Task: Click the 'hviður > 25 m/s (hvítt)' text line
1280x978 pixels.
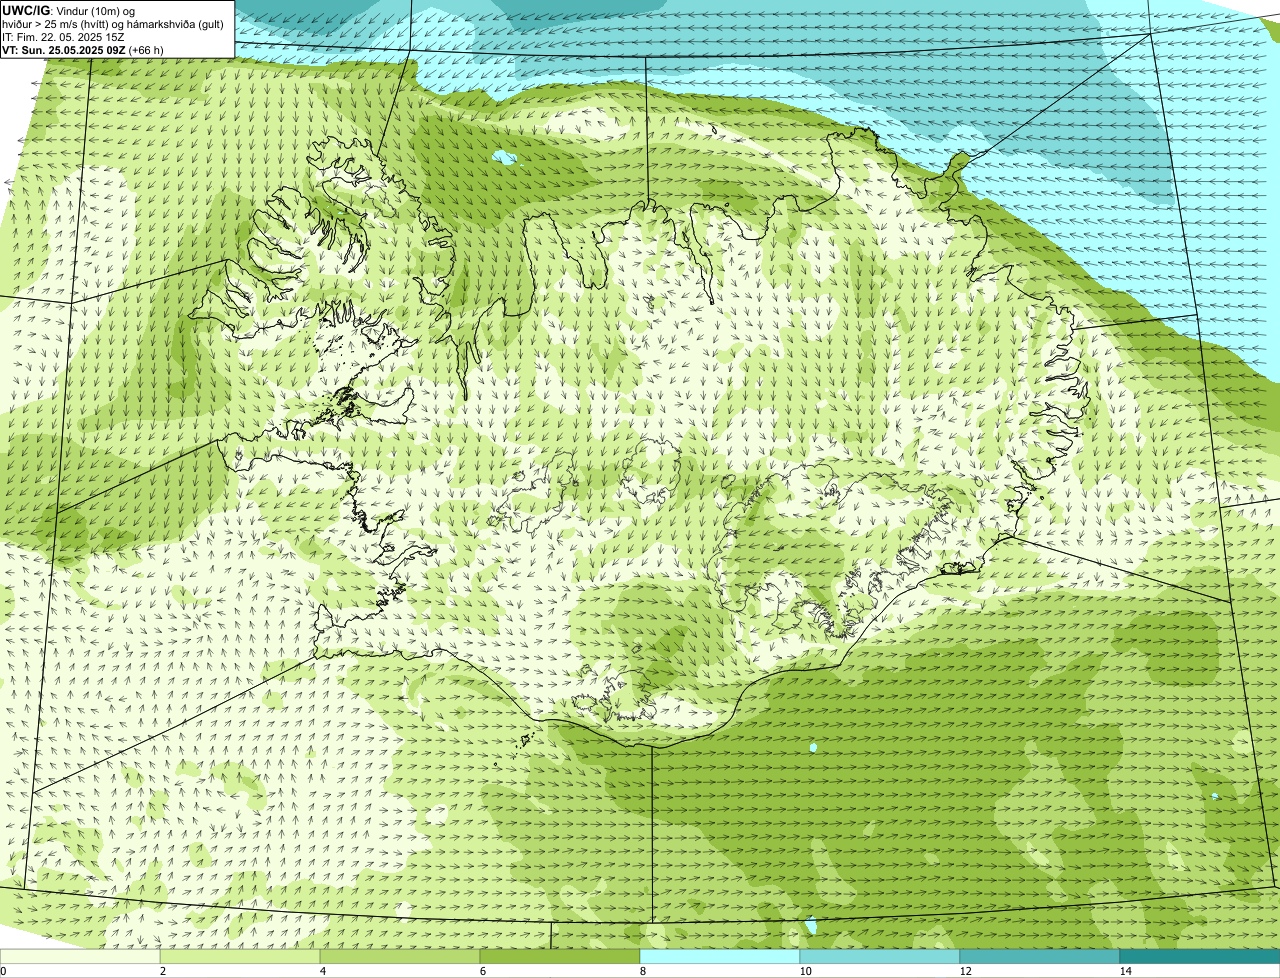Action: pos(113,24)
